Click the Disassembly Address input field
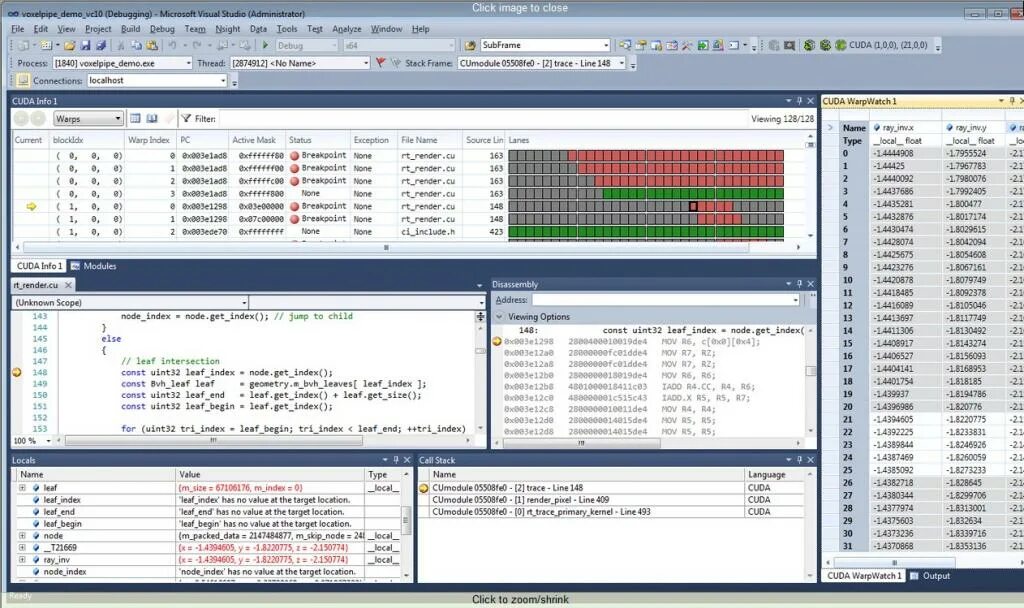1024x608 pixels. coord(665,300)
